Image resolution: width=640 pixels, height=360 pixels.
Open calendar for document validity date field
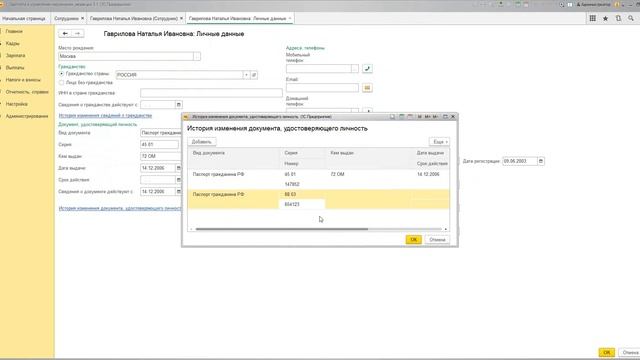pyautogui.click(x=178, y=192)
